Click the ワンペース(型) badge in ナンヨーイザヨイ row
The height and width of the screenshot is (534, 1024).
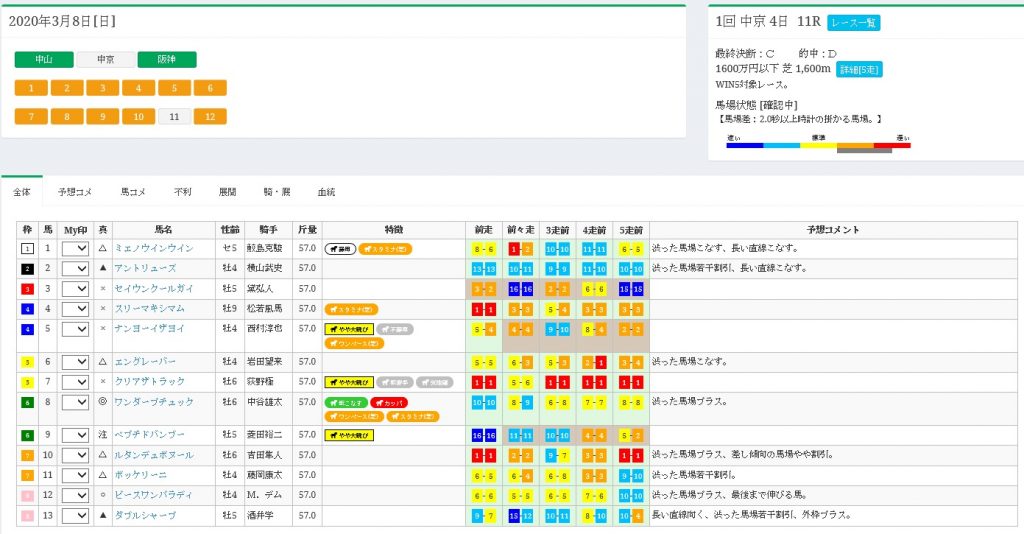355,342
